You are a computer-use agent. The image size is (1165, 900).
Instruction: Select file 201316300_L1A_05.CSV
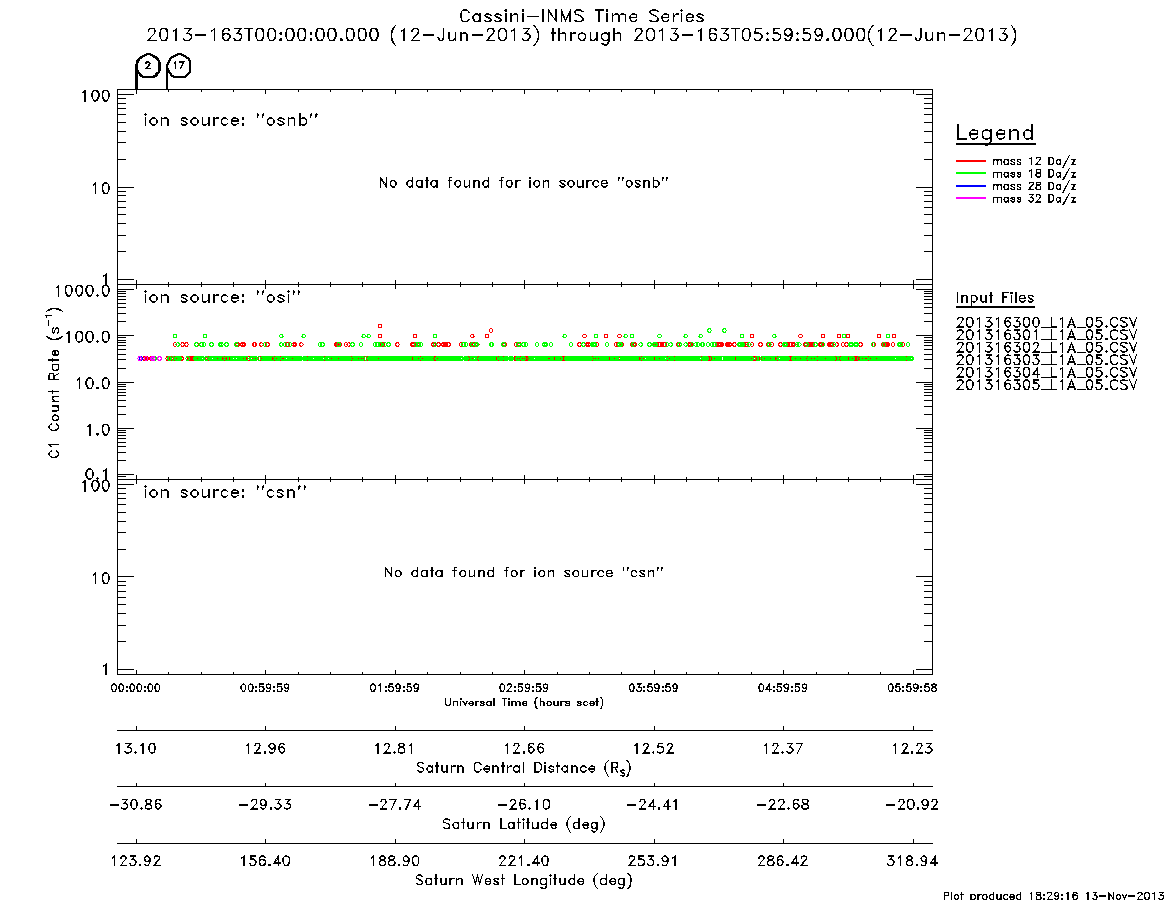click(x=1046, y=323)
